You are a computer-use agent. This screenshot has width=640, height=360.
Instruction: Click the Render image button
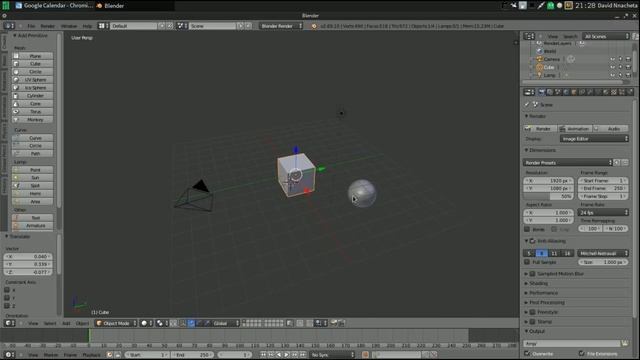(540, 129)
